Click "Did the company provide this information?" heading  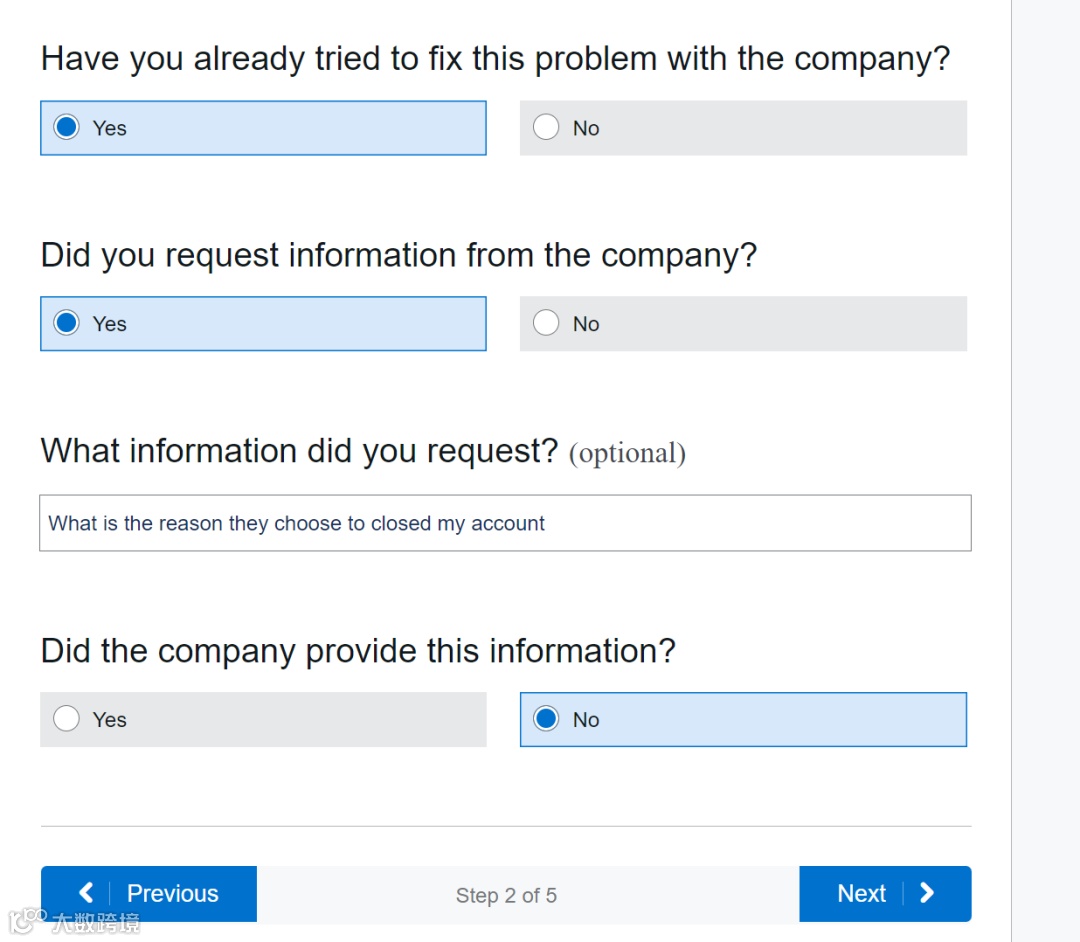click(x=358, y=651)
